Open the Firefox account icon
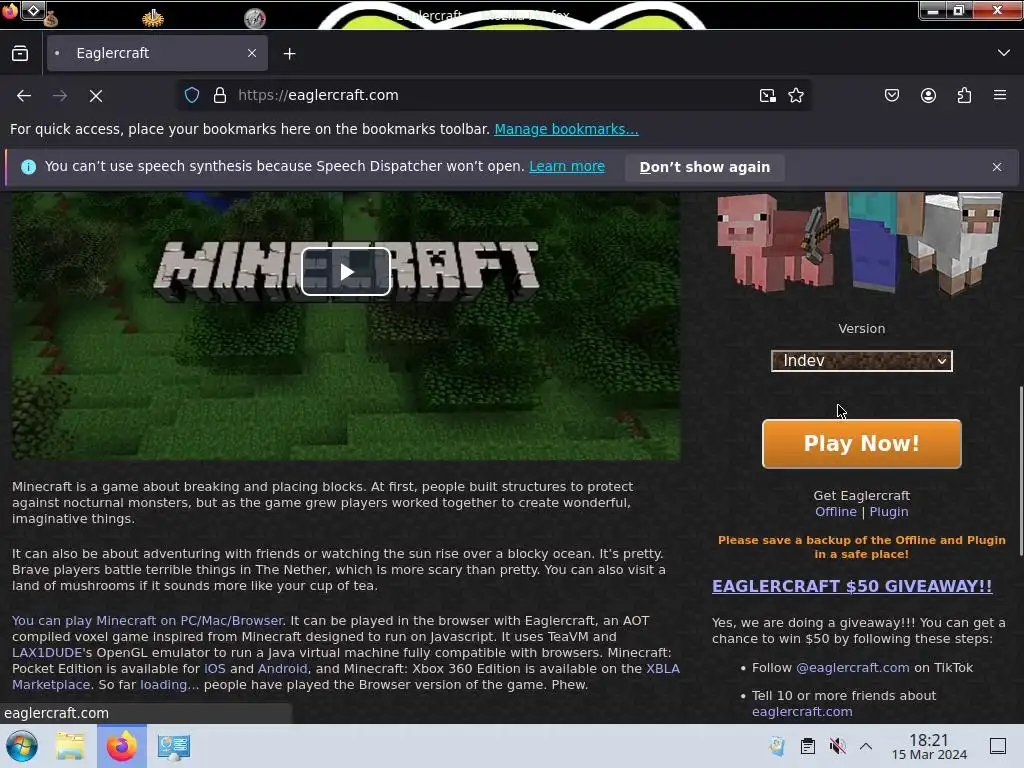The width and height of the screenshot is (1024, 768). point(928,95)
